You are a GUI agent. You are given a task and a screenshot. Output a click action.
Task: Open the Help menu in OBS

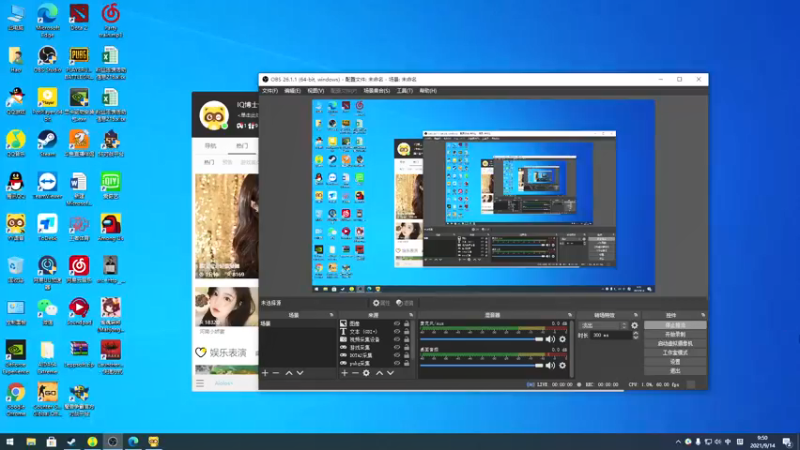click(x=428, y=91)
